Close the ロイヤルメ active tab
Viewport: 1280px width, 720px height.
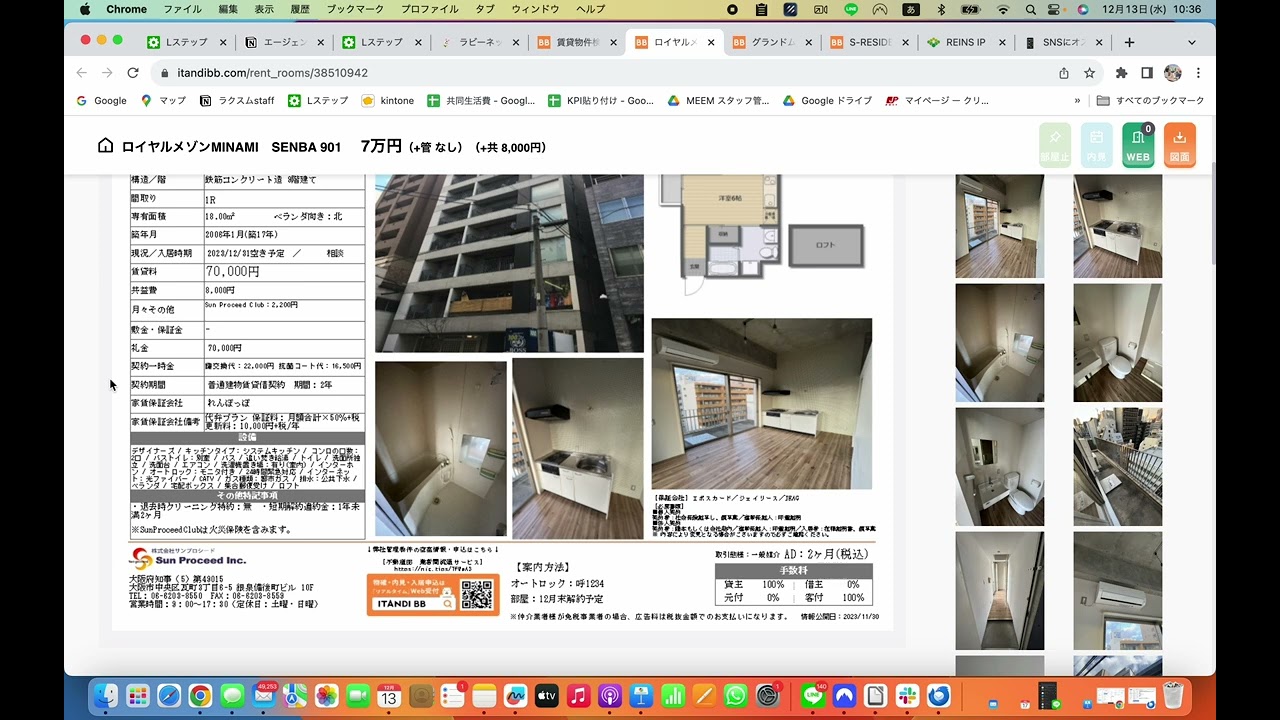[x=711, y=42]
